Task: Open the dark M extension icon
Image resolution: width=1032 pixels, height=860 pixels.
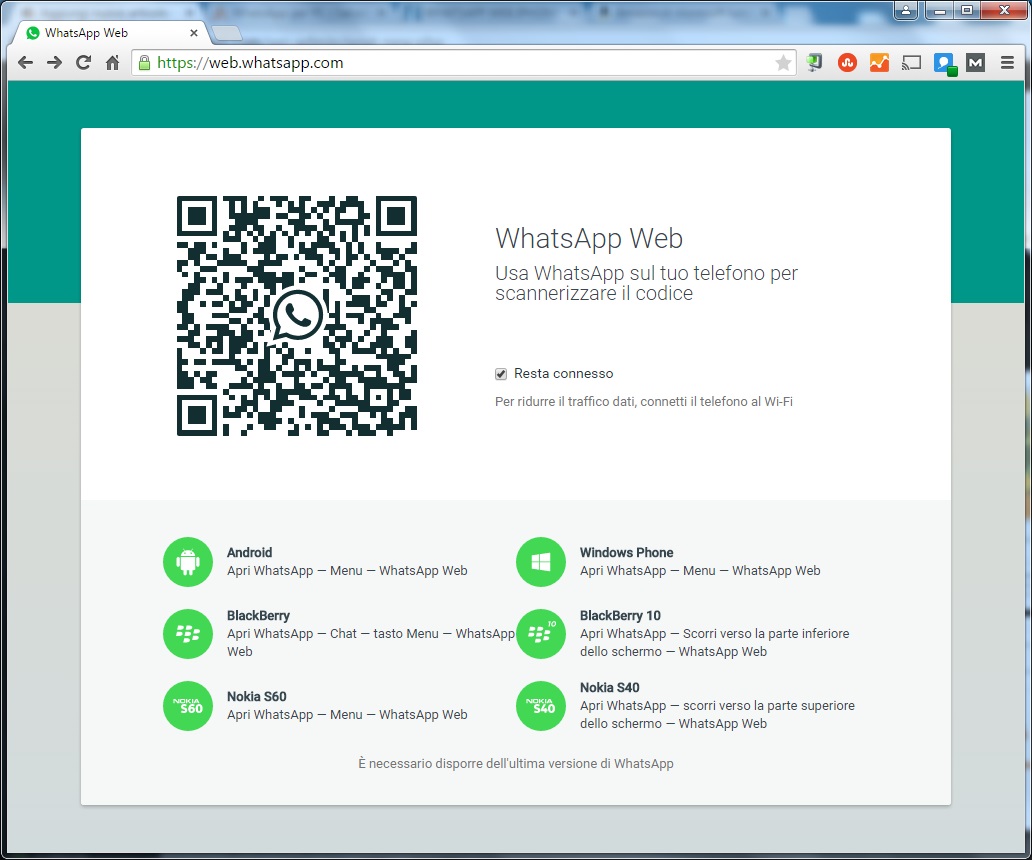Action: tap(975, 63)
